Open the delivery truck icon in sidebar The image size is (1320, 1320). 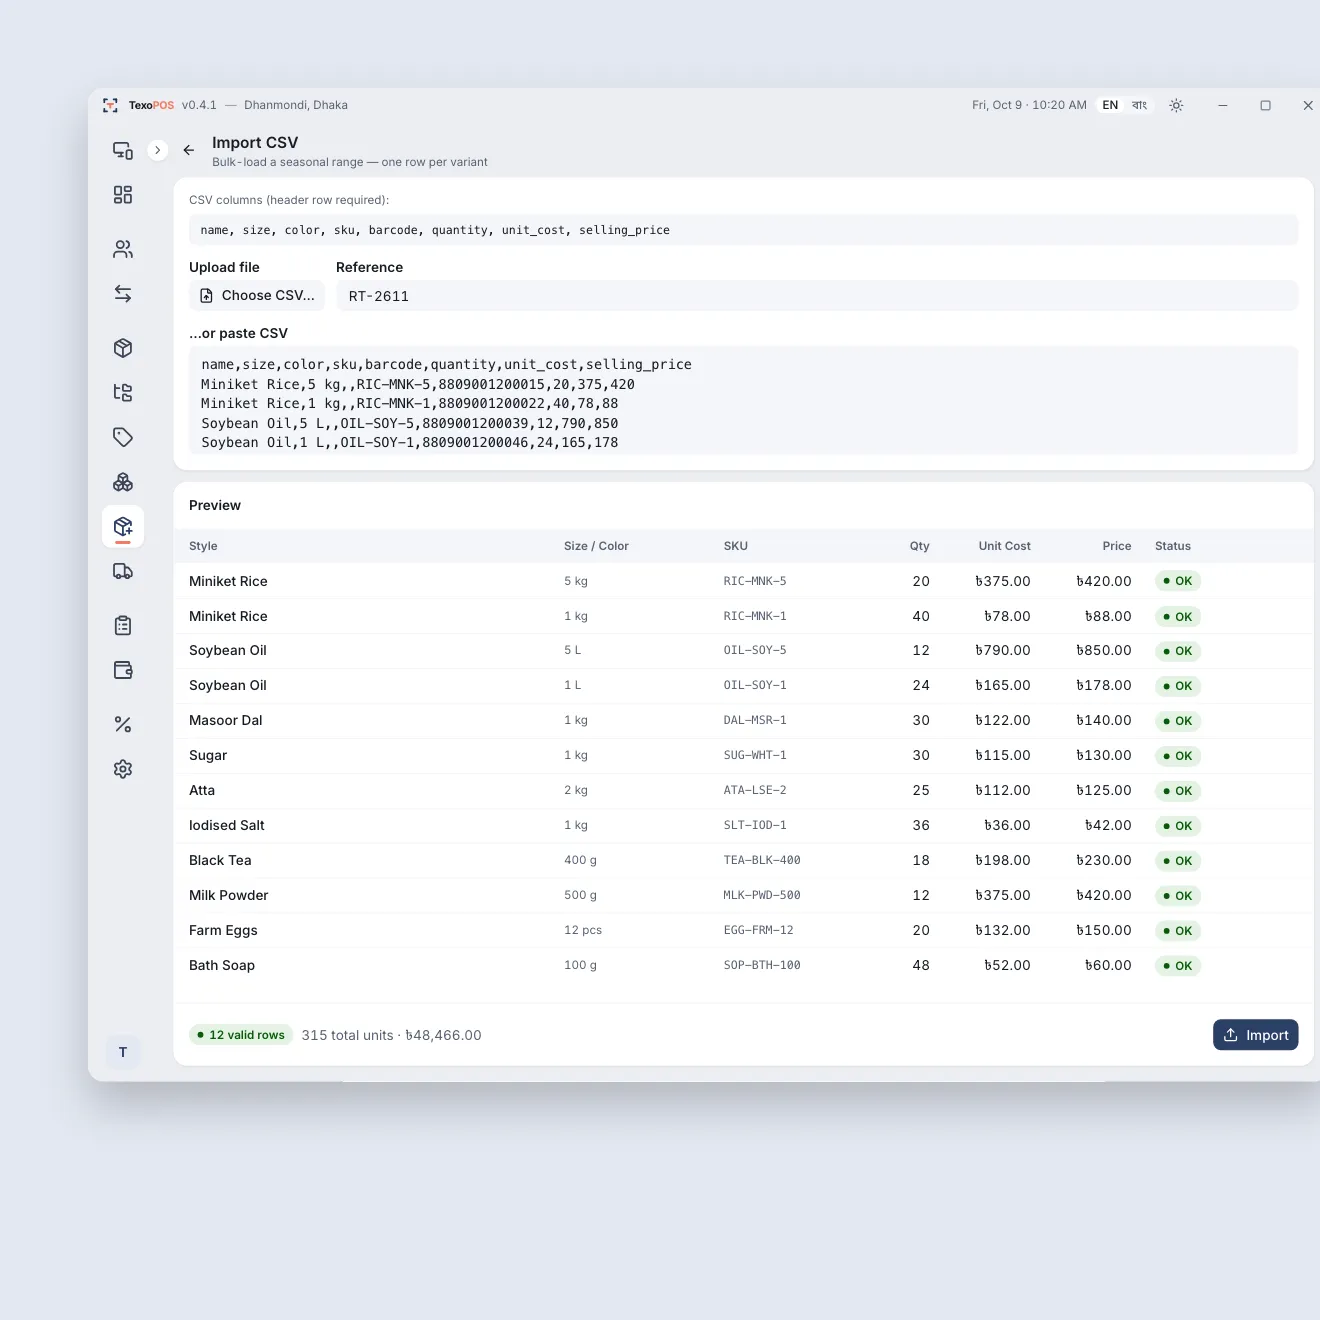coord(123,571)
